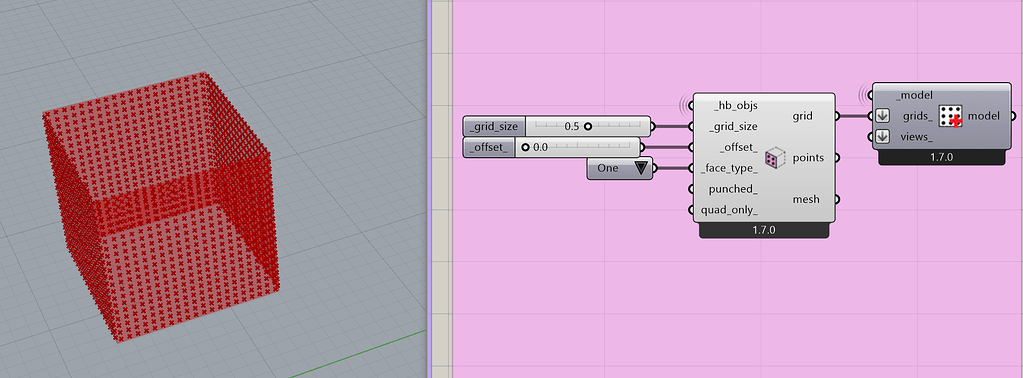Image resolution: width=1023 pixels, height=378 pixels.
Task: Select the red sensor grid box in Rhino viewport
Action: point(160,206)
